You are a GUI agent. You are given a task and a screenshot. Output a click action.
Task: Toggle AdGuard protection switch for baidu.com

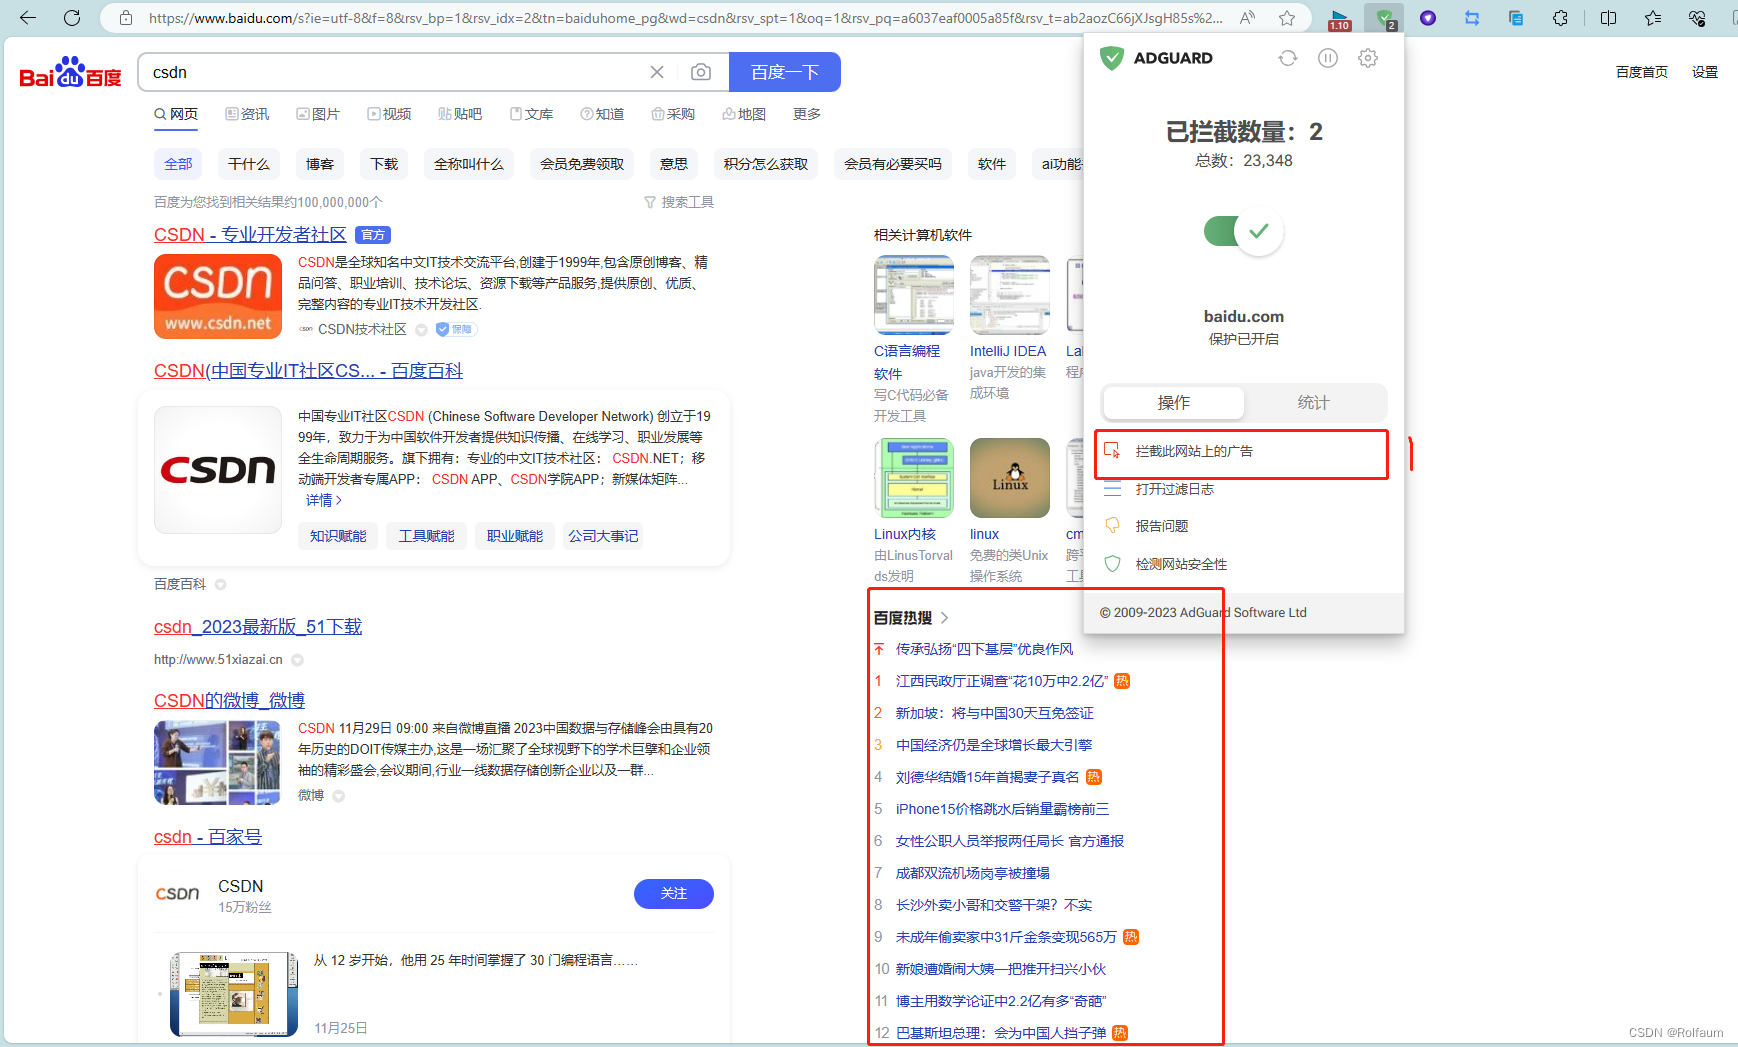[x=1244, y=231]
